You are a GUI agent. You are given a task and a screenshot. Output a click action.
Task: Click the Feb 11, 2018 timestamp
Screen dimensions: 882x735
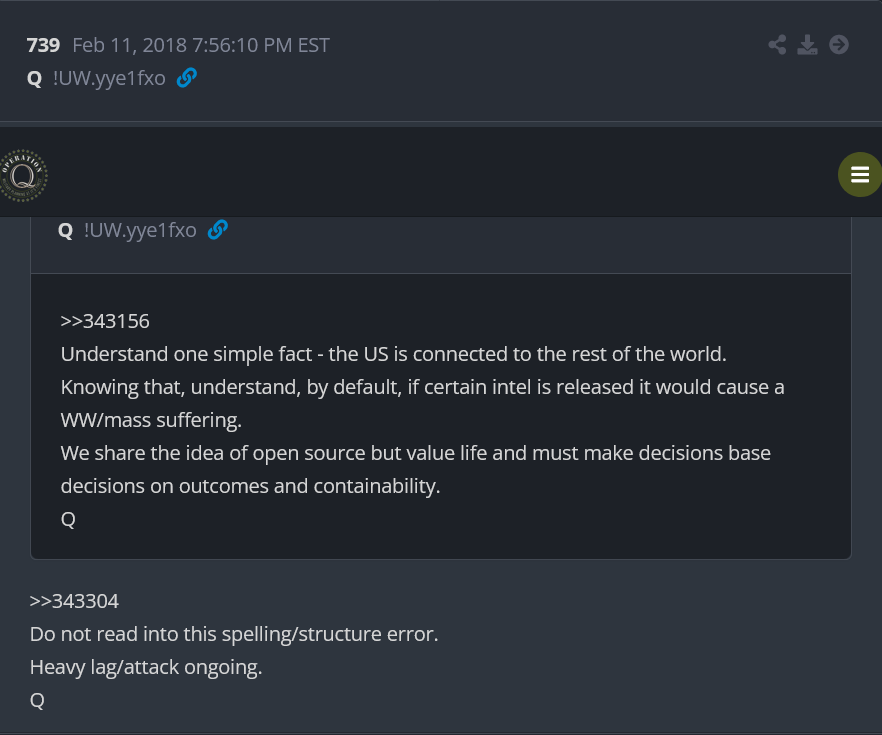click(201, 45)
